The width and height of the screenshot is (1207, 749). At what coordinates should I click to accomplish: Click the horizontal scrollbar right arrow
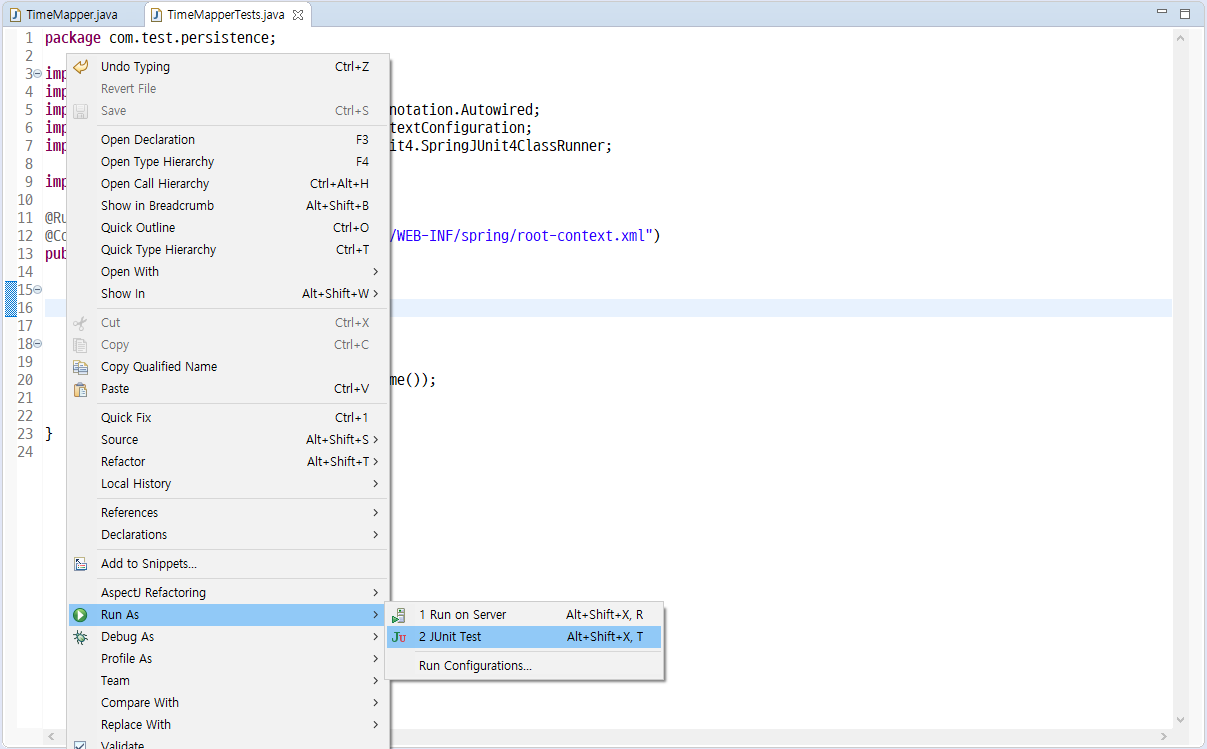coord(1164,737)
